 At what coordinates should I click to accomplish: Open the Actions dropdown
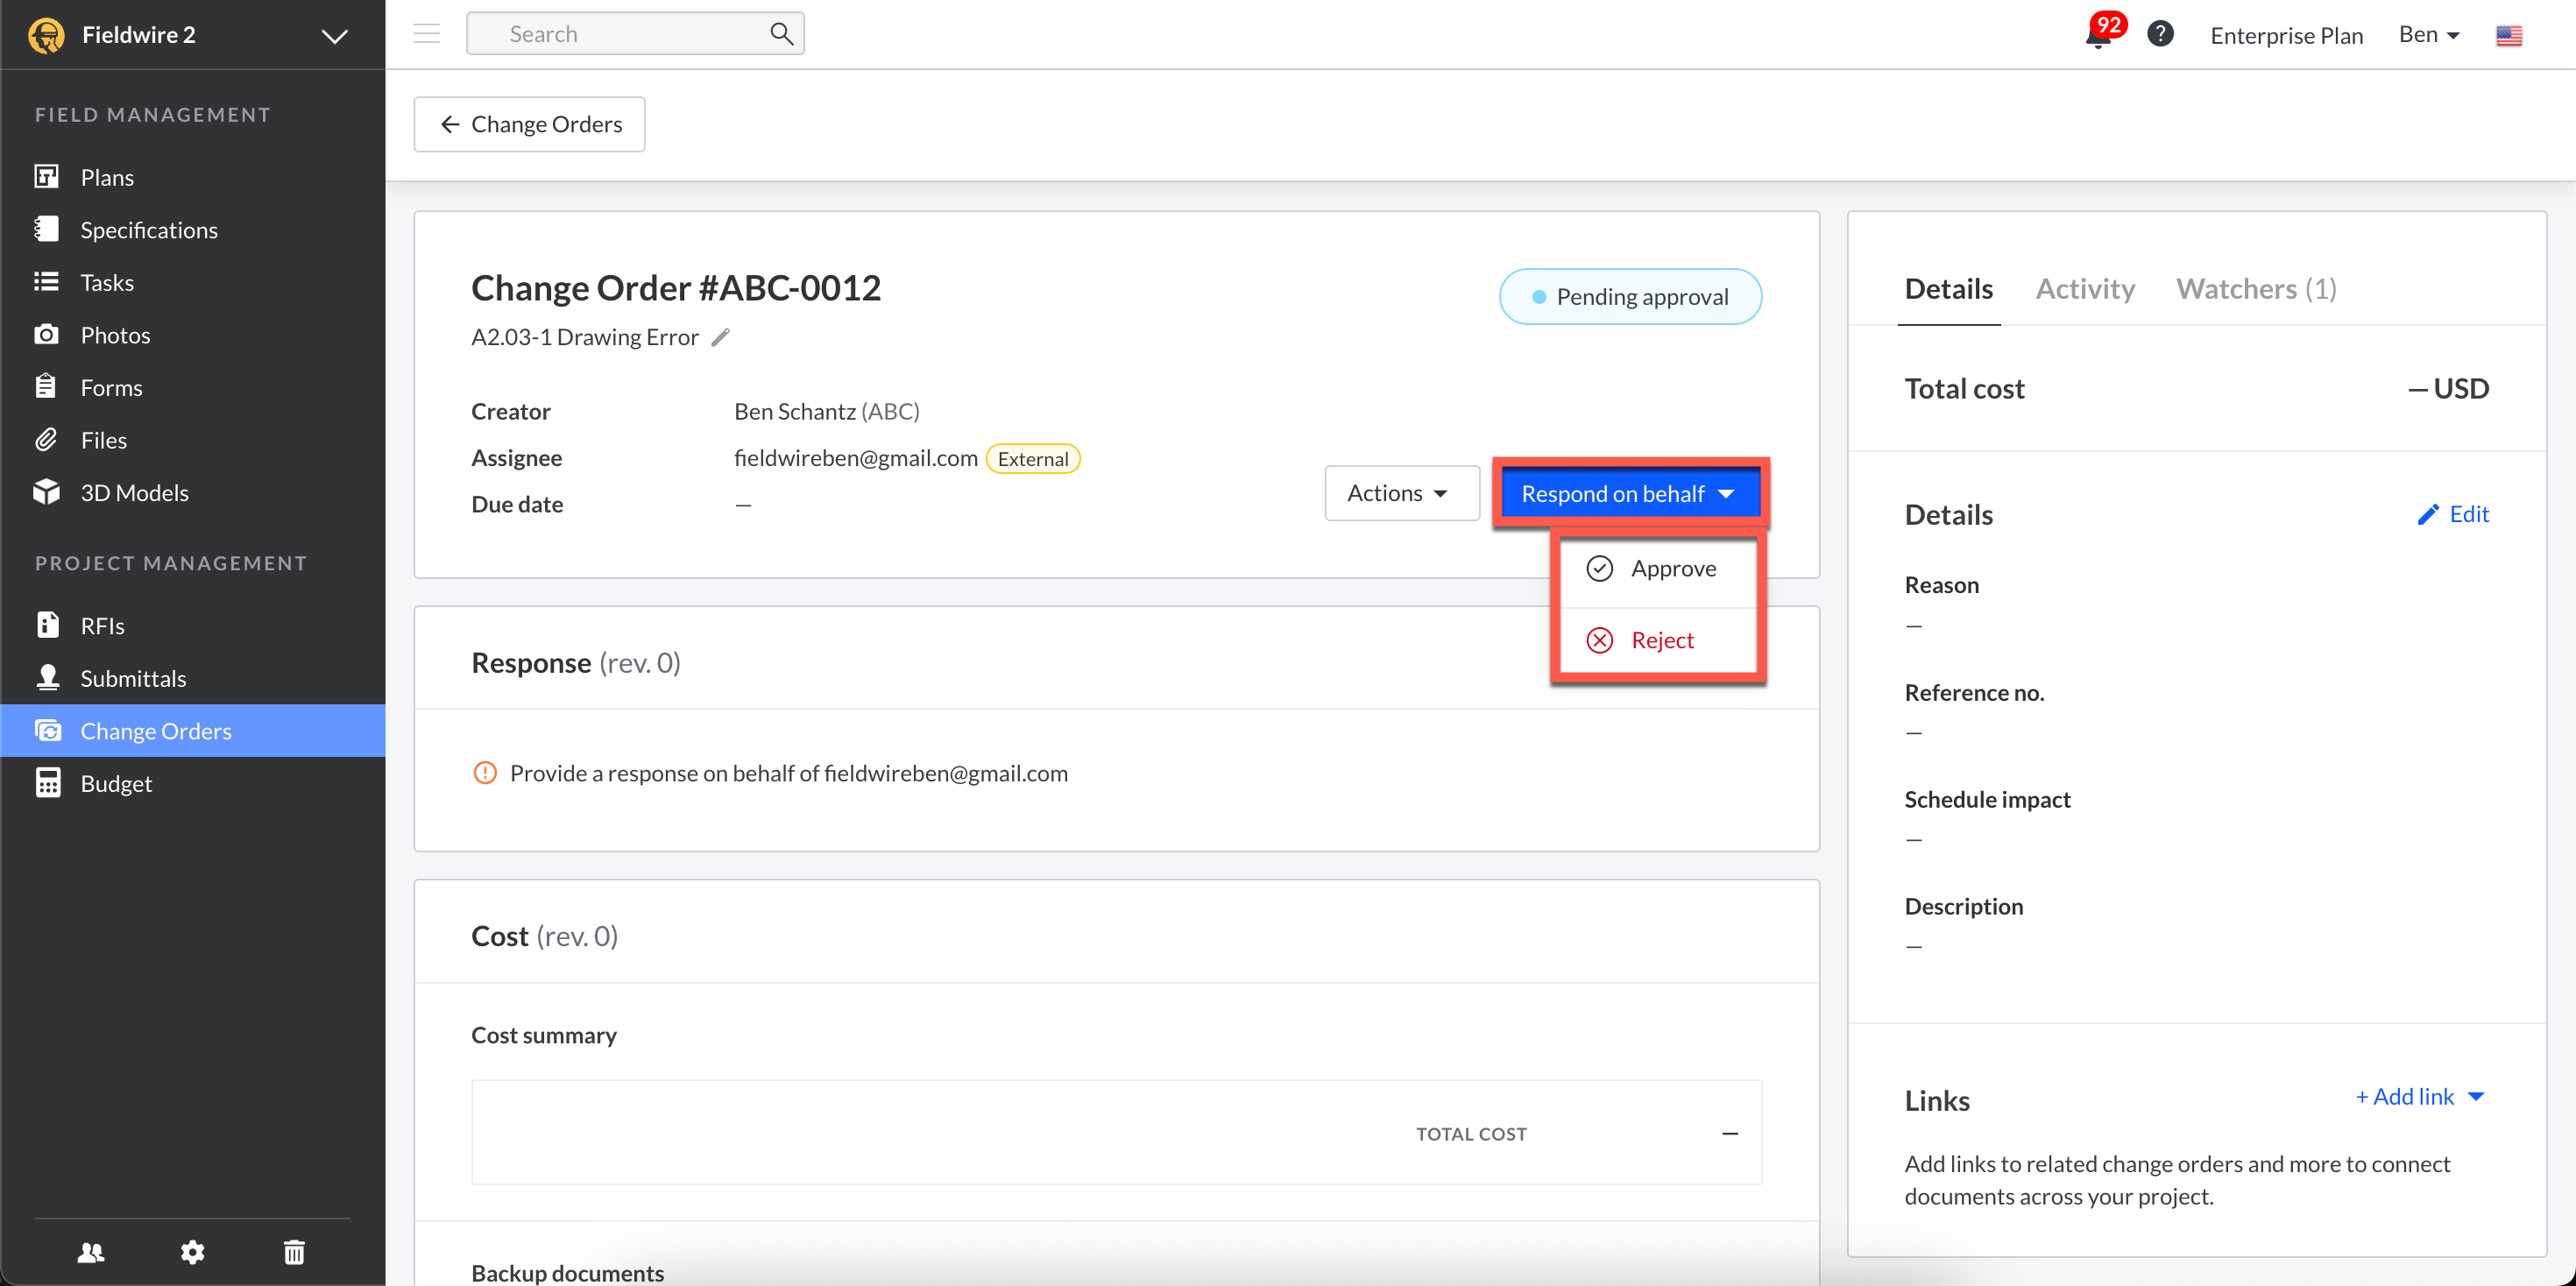[1400, 493]
